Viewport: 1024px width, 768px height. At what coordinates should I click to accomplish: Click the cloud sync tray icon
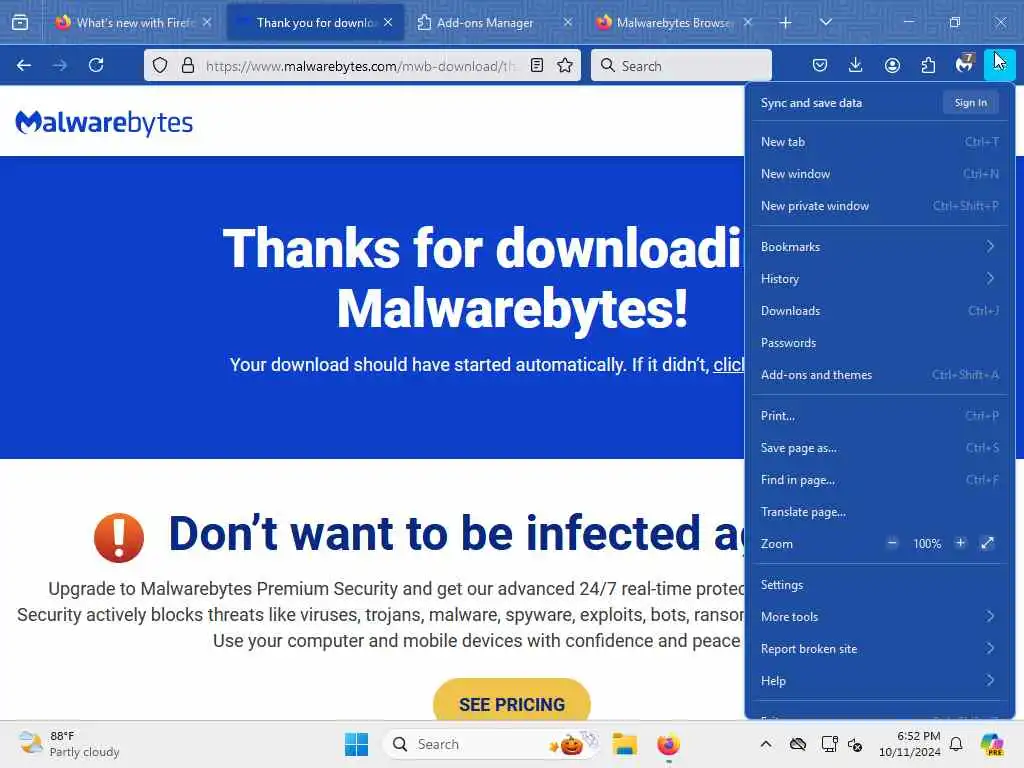(x=798, y=744)
